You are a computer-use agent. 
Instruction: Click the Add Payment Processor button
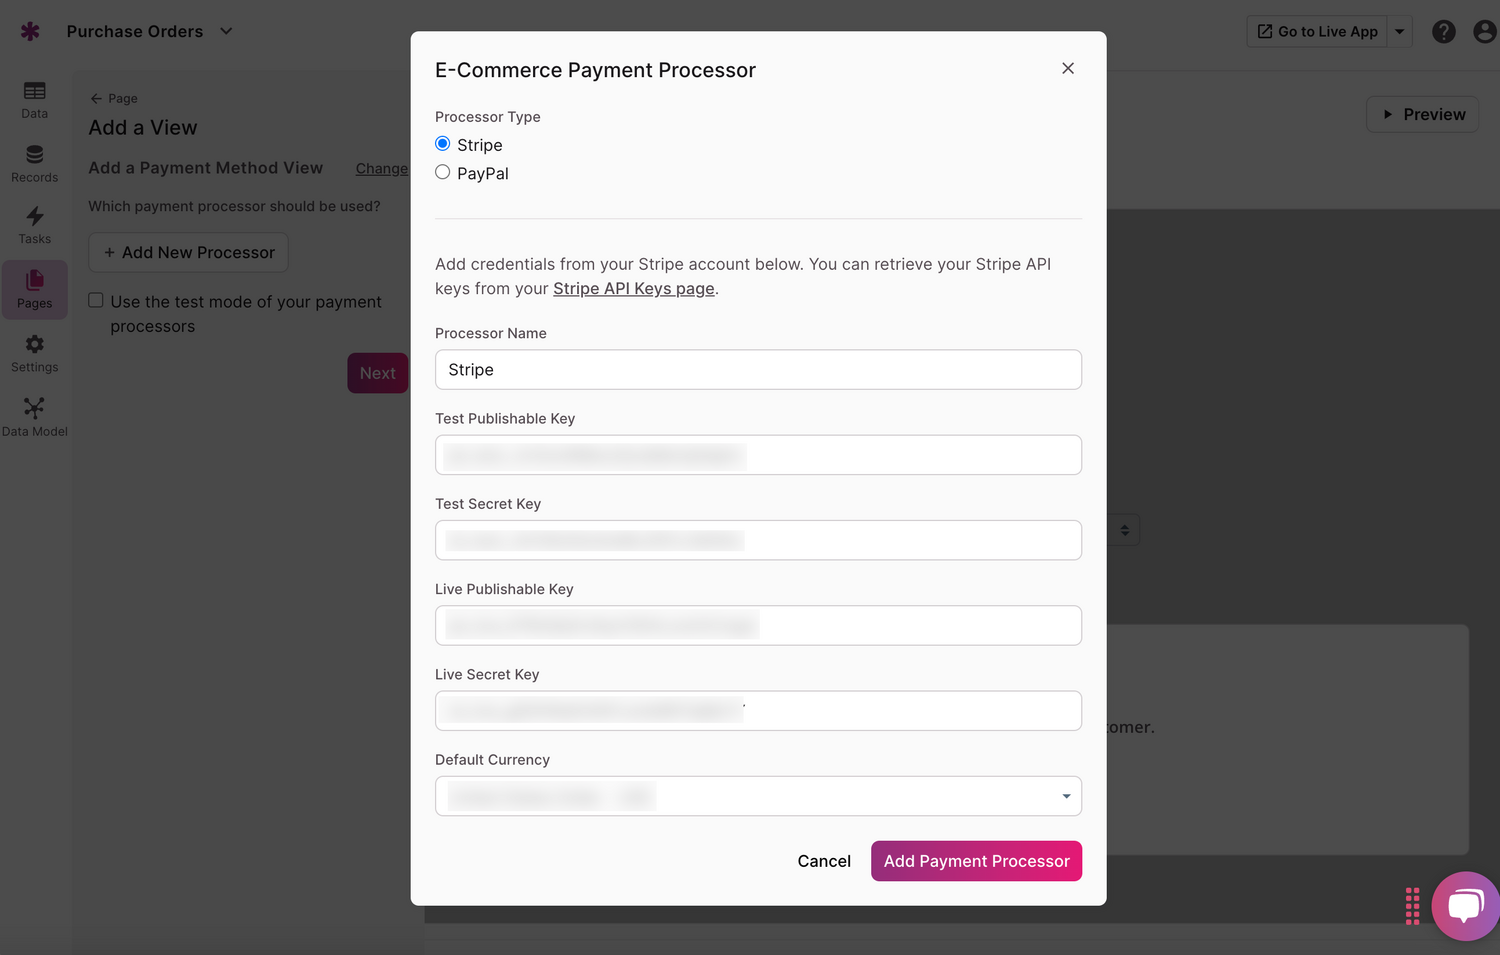click(975, 860)
